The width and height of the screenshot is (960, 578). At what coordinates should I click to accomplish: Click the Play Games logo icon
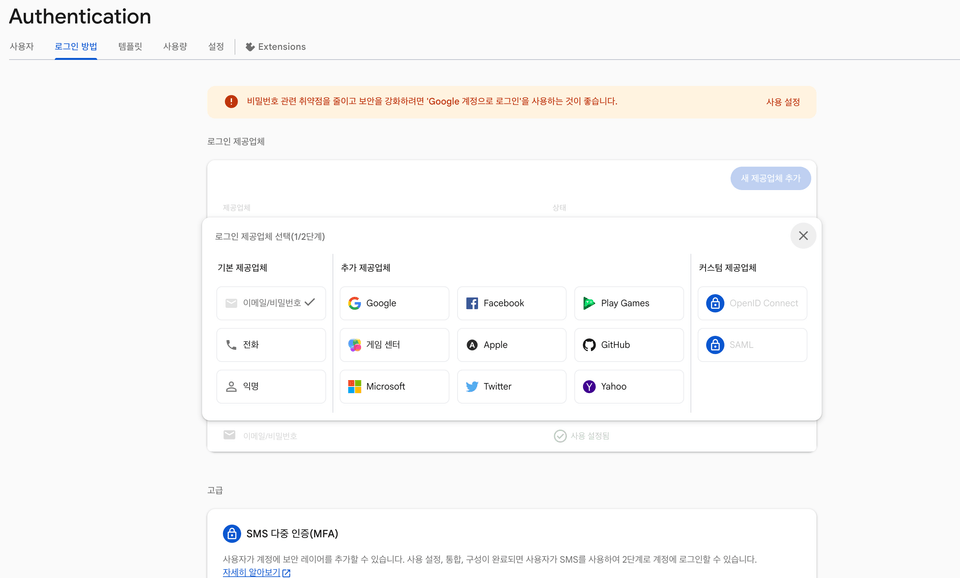(589, 303)
